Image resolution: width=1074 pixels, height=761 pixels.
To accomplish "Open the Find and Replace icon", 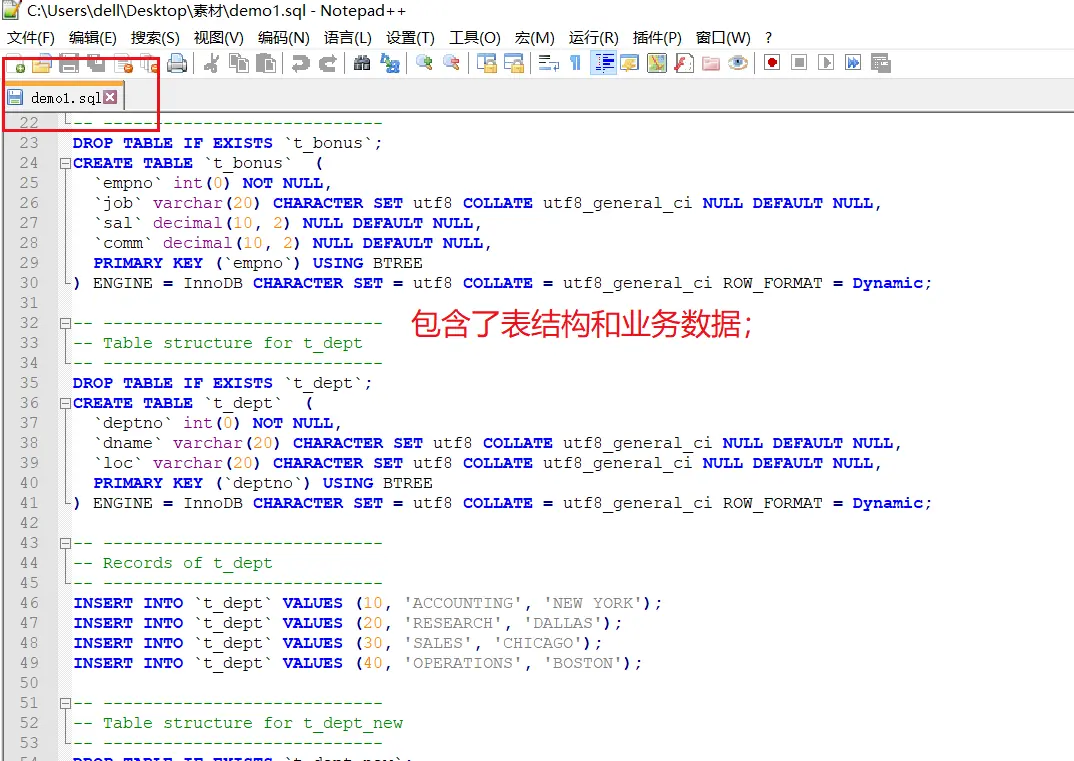I will tap(389, 64).
